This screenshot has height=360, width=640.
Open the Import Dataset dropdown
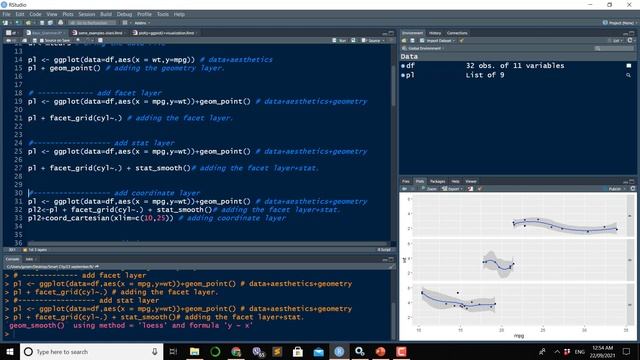pyautogui.click(x=438, y=40)
